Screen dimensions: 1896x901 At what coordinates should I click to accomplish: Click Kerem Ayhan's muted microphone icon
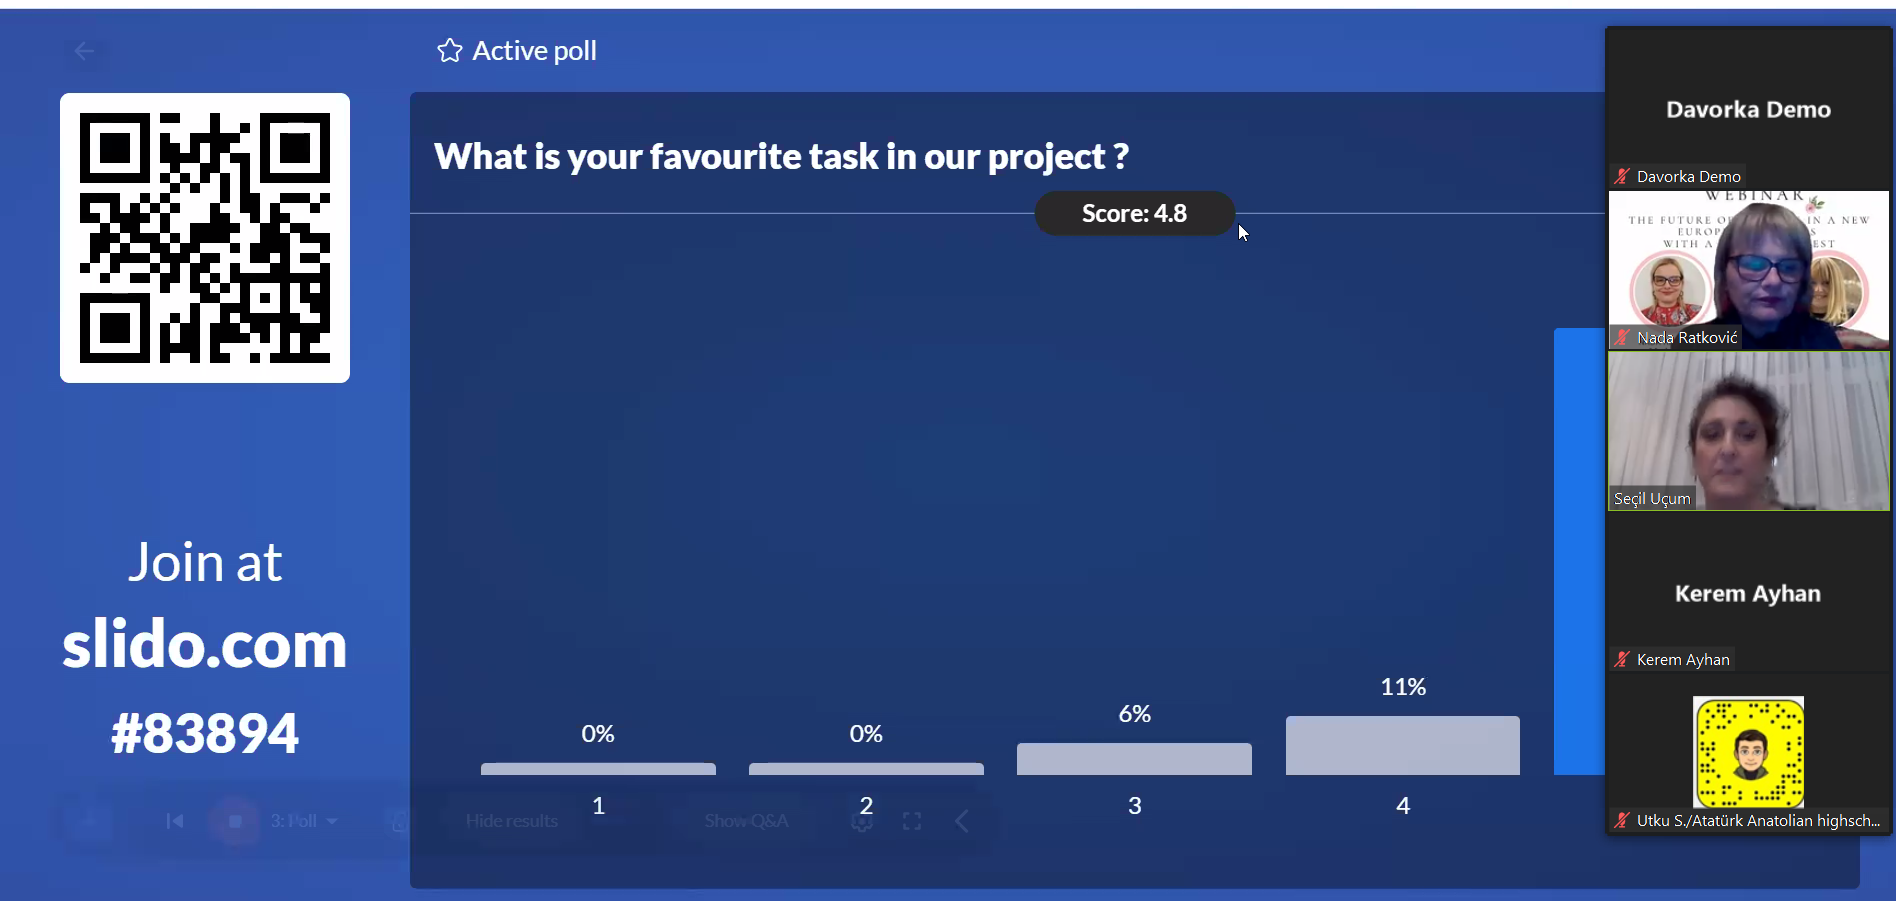click(x=1622, y=659)
